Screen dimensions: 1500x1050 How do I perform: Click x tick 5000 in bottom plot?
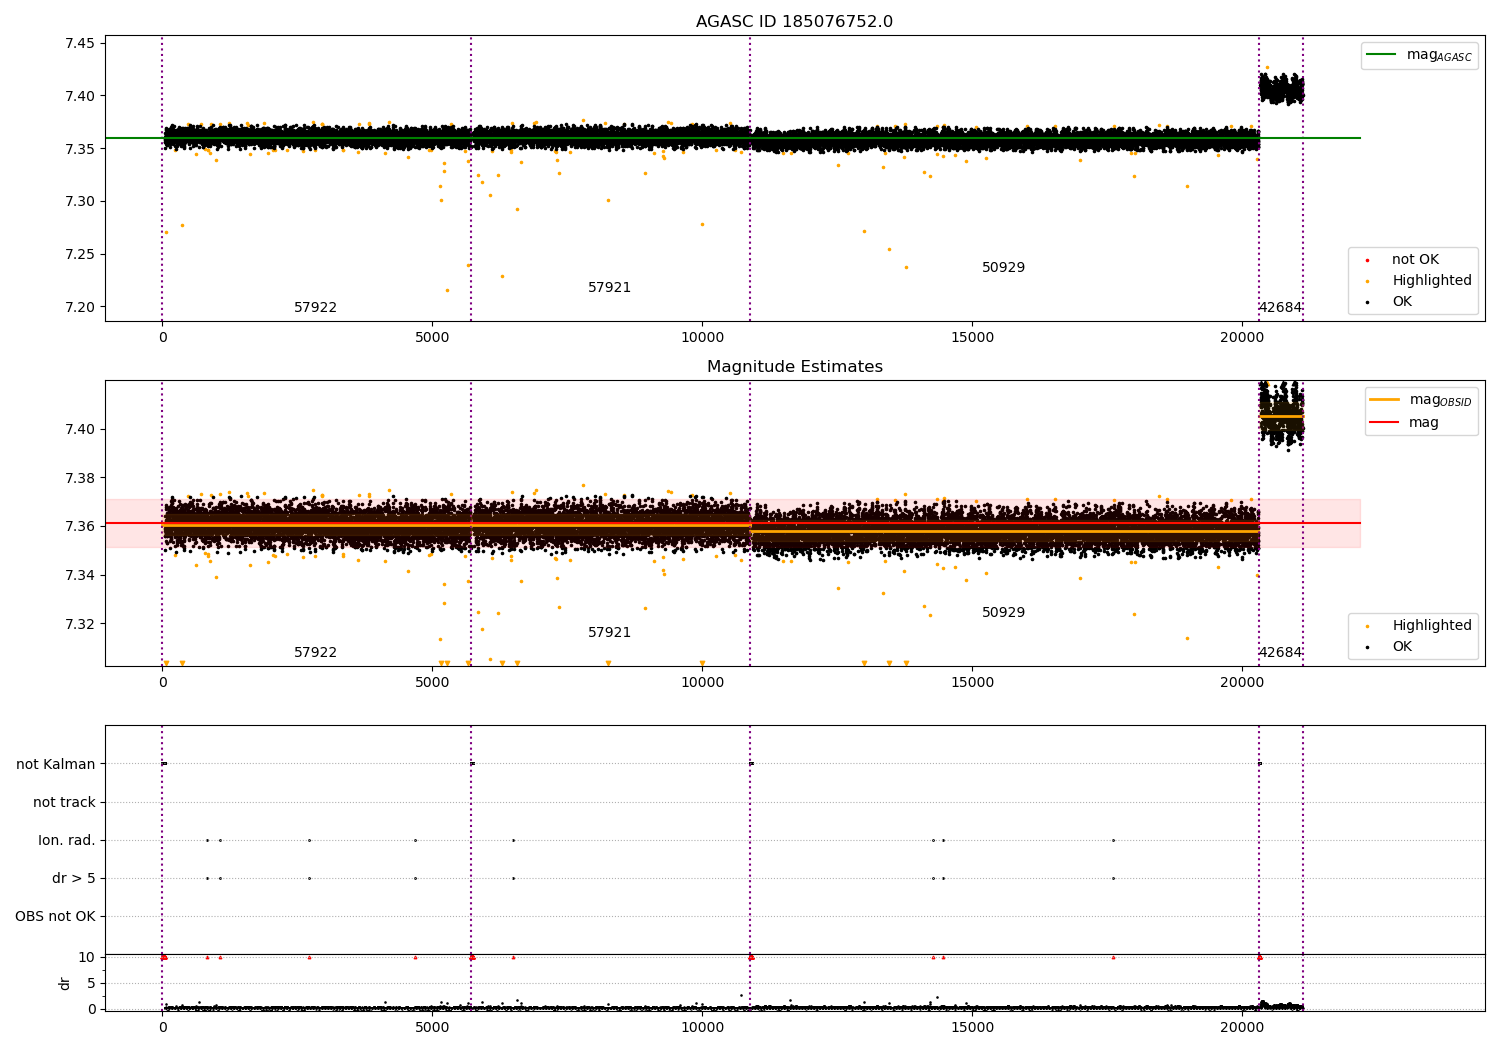[432, 1027]
